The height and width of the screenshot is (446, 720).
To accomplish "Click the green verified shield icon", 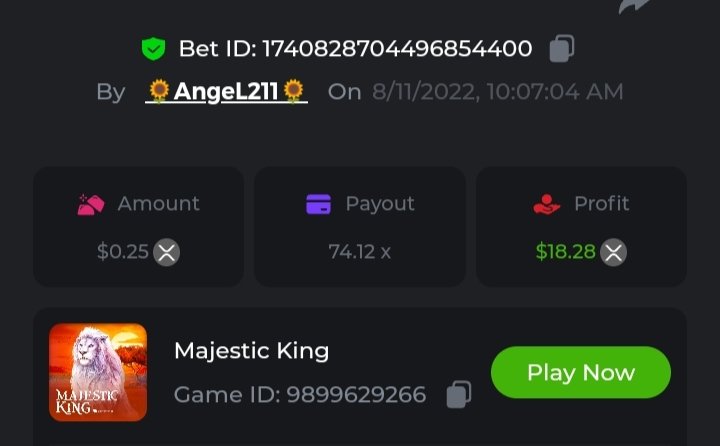I will point(153,49).
